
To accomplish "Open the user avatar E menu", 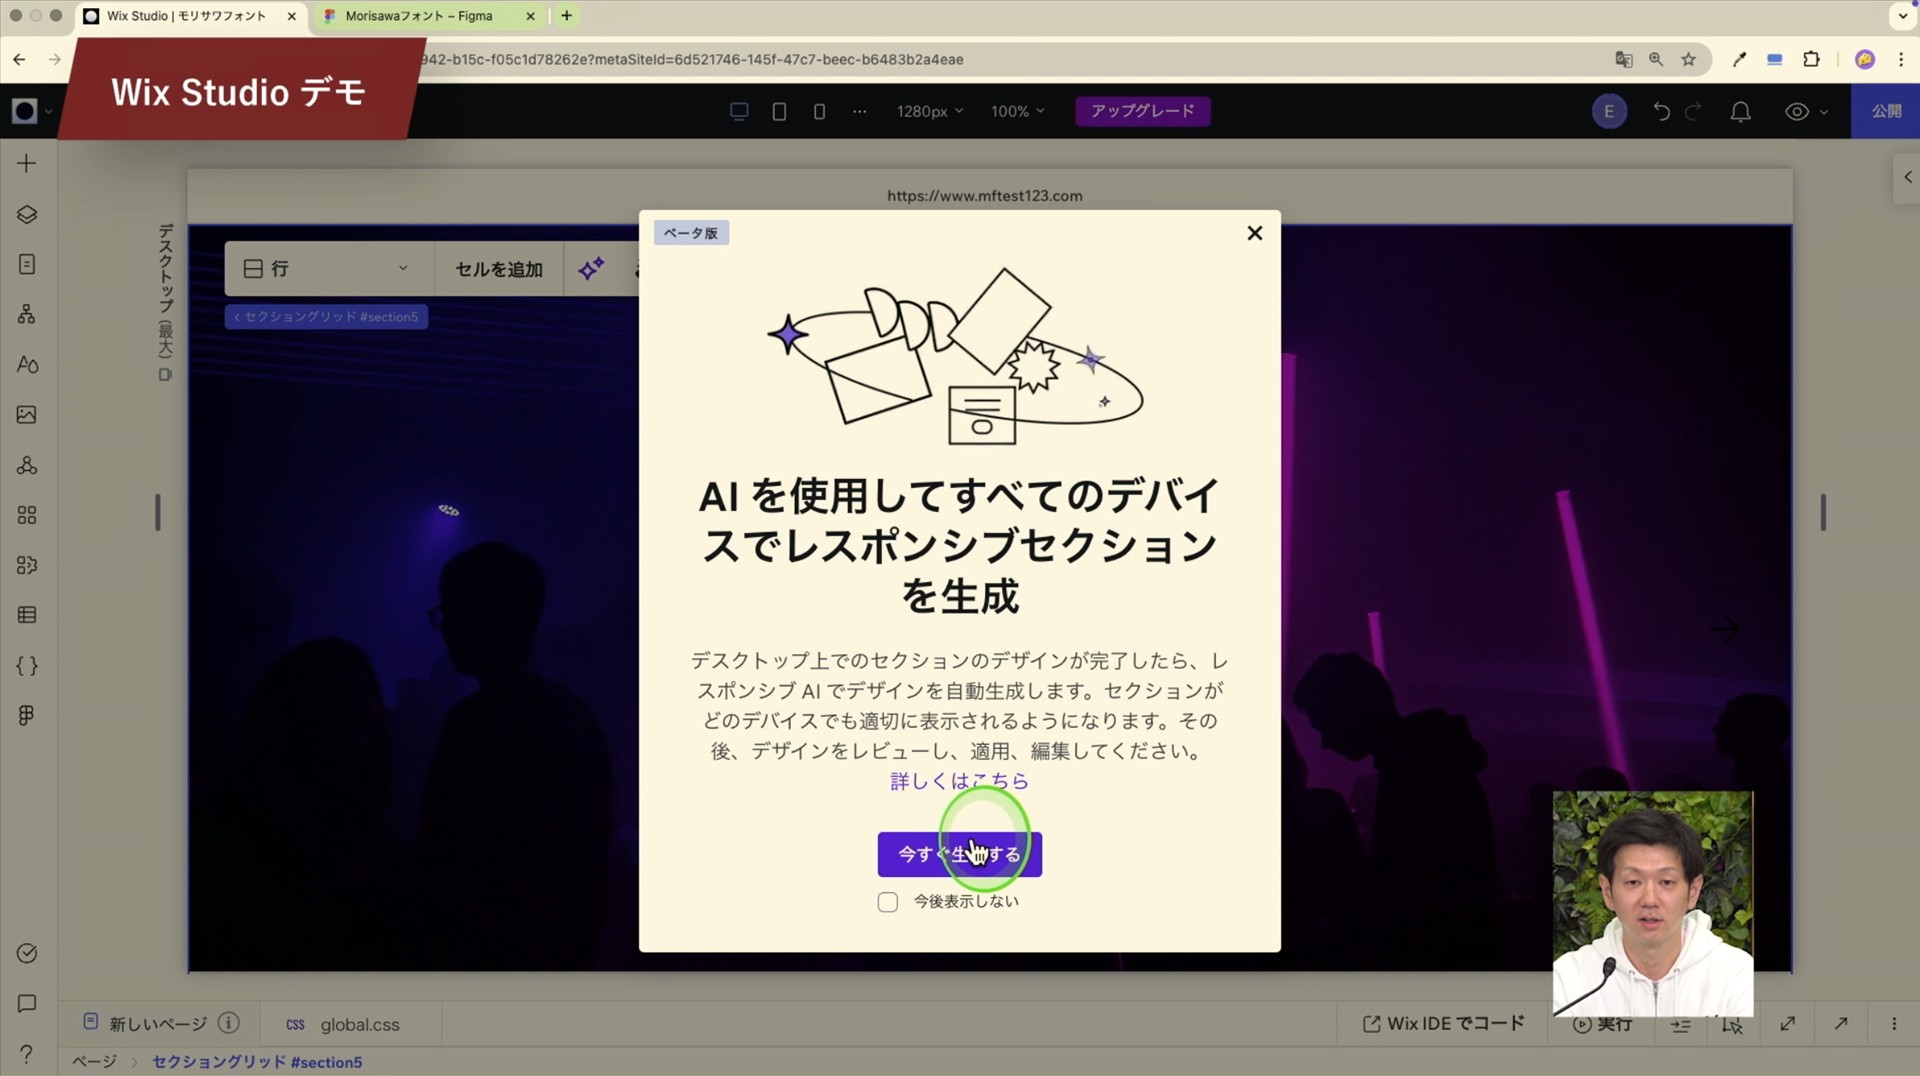I will click(1609, 111).
